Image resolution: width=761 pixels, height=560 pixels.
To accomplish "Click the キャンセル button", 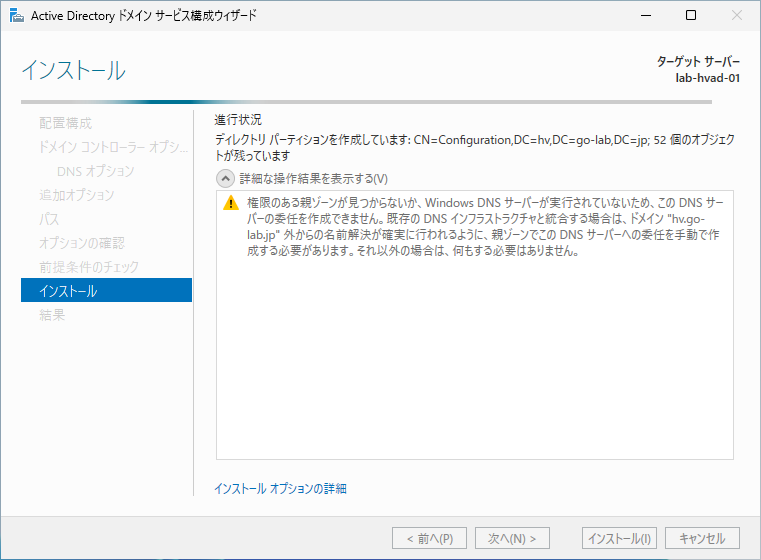I will [x=702, y=538].
